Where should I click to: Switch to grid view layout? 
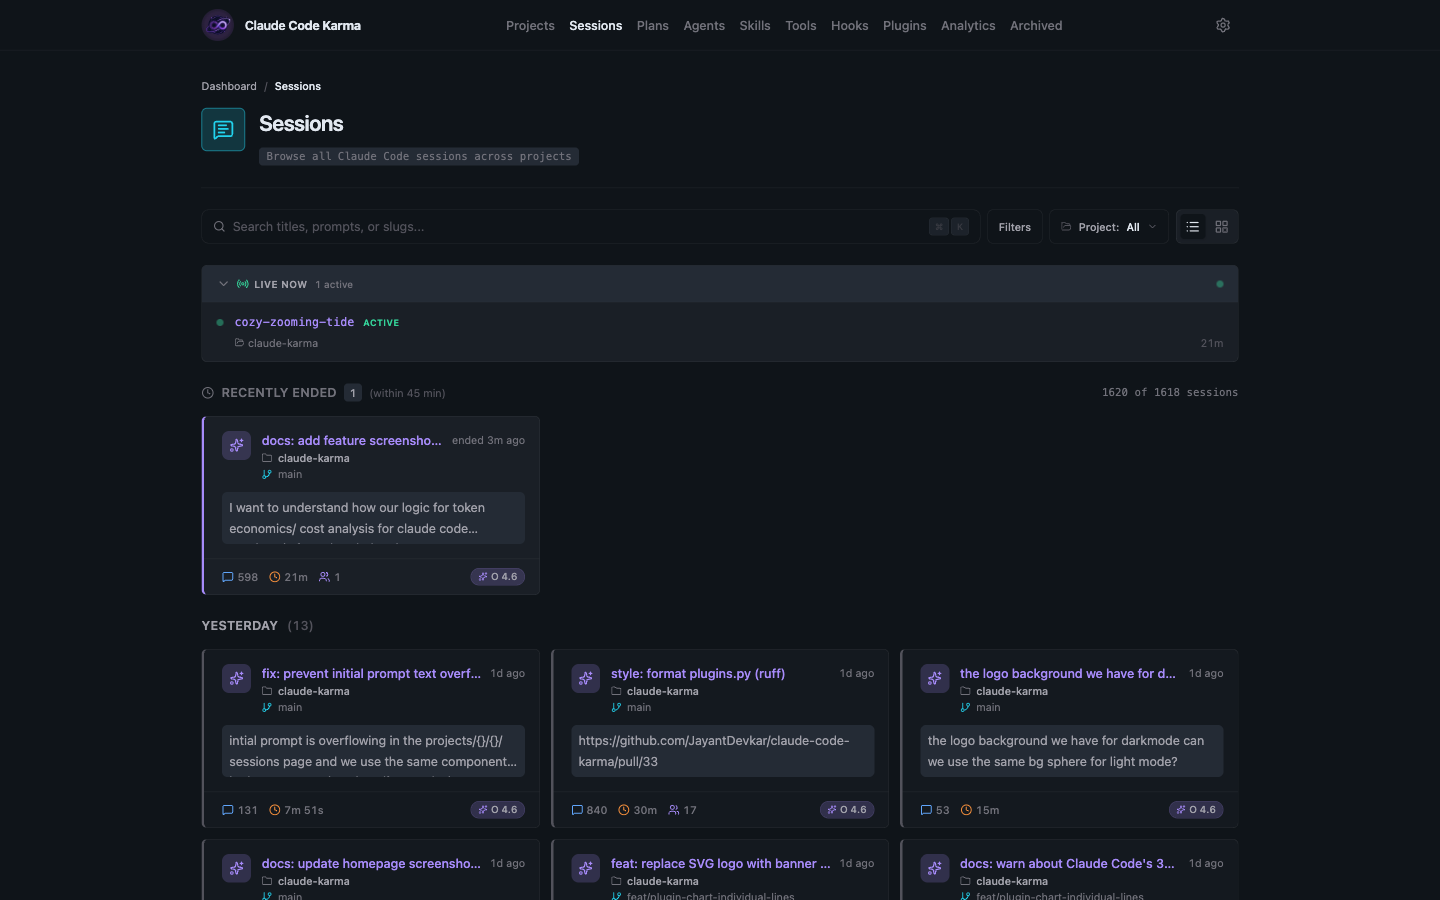[1221, 227]
